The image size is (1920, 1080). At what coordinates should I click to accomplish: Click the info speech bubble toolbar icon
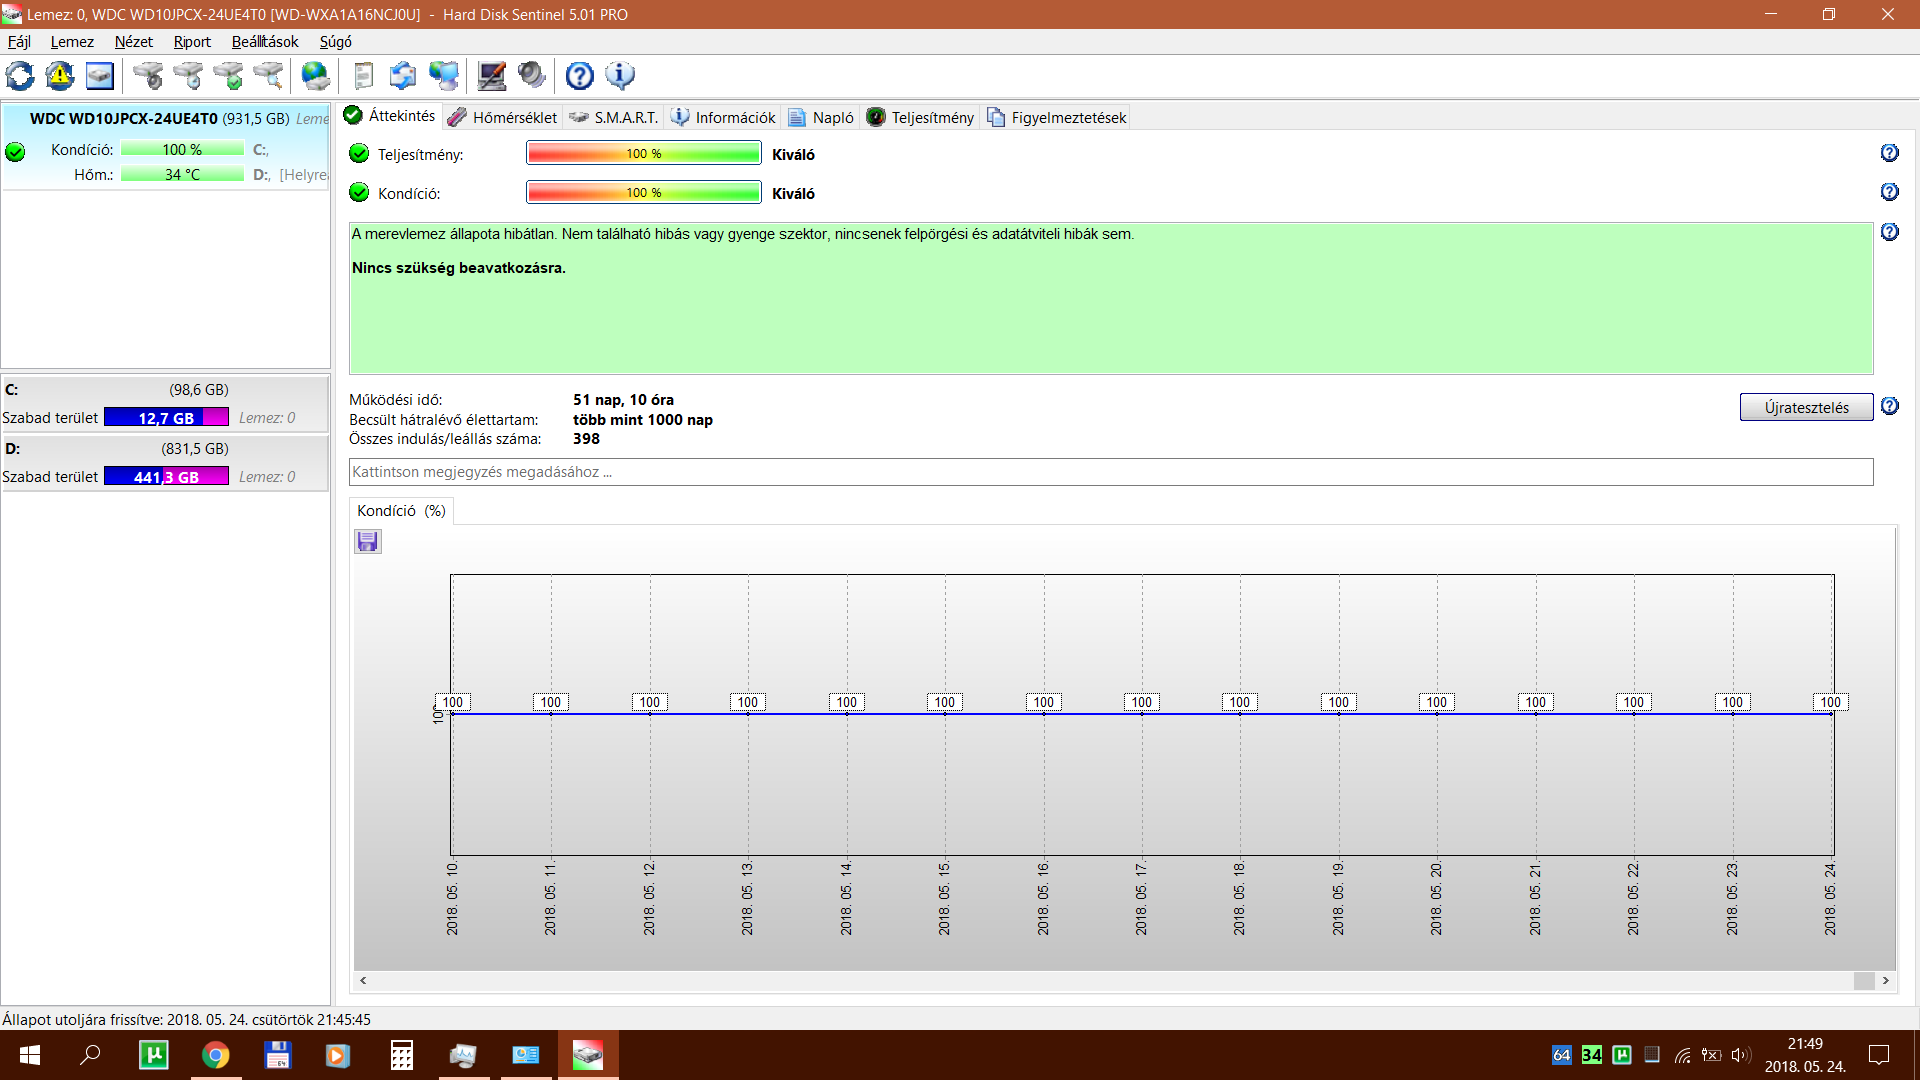(620, 76)
